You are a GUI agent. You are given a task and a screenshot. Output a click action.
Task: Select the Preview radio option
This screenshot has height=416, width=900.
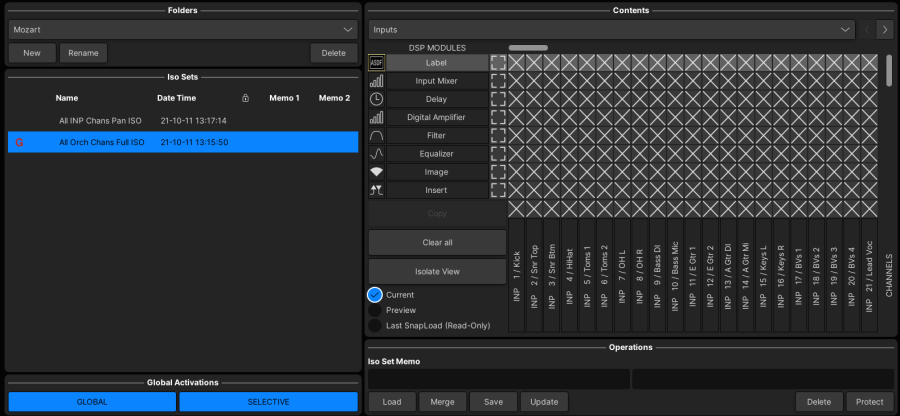(x=375, y=310)
